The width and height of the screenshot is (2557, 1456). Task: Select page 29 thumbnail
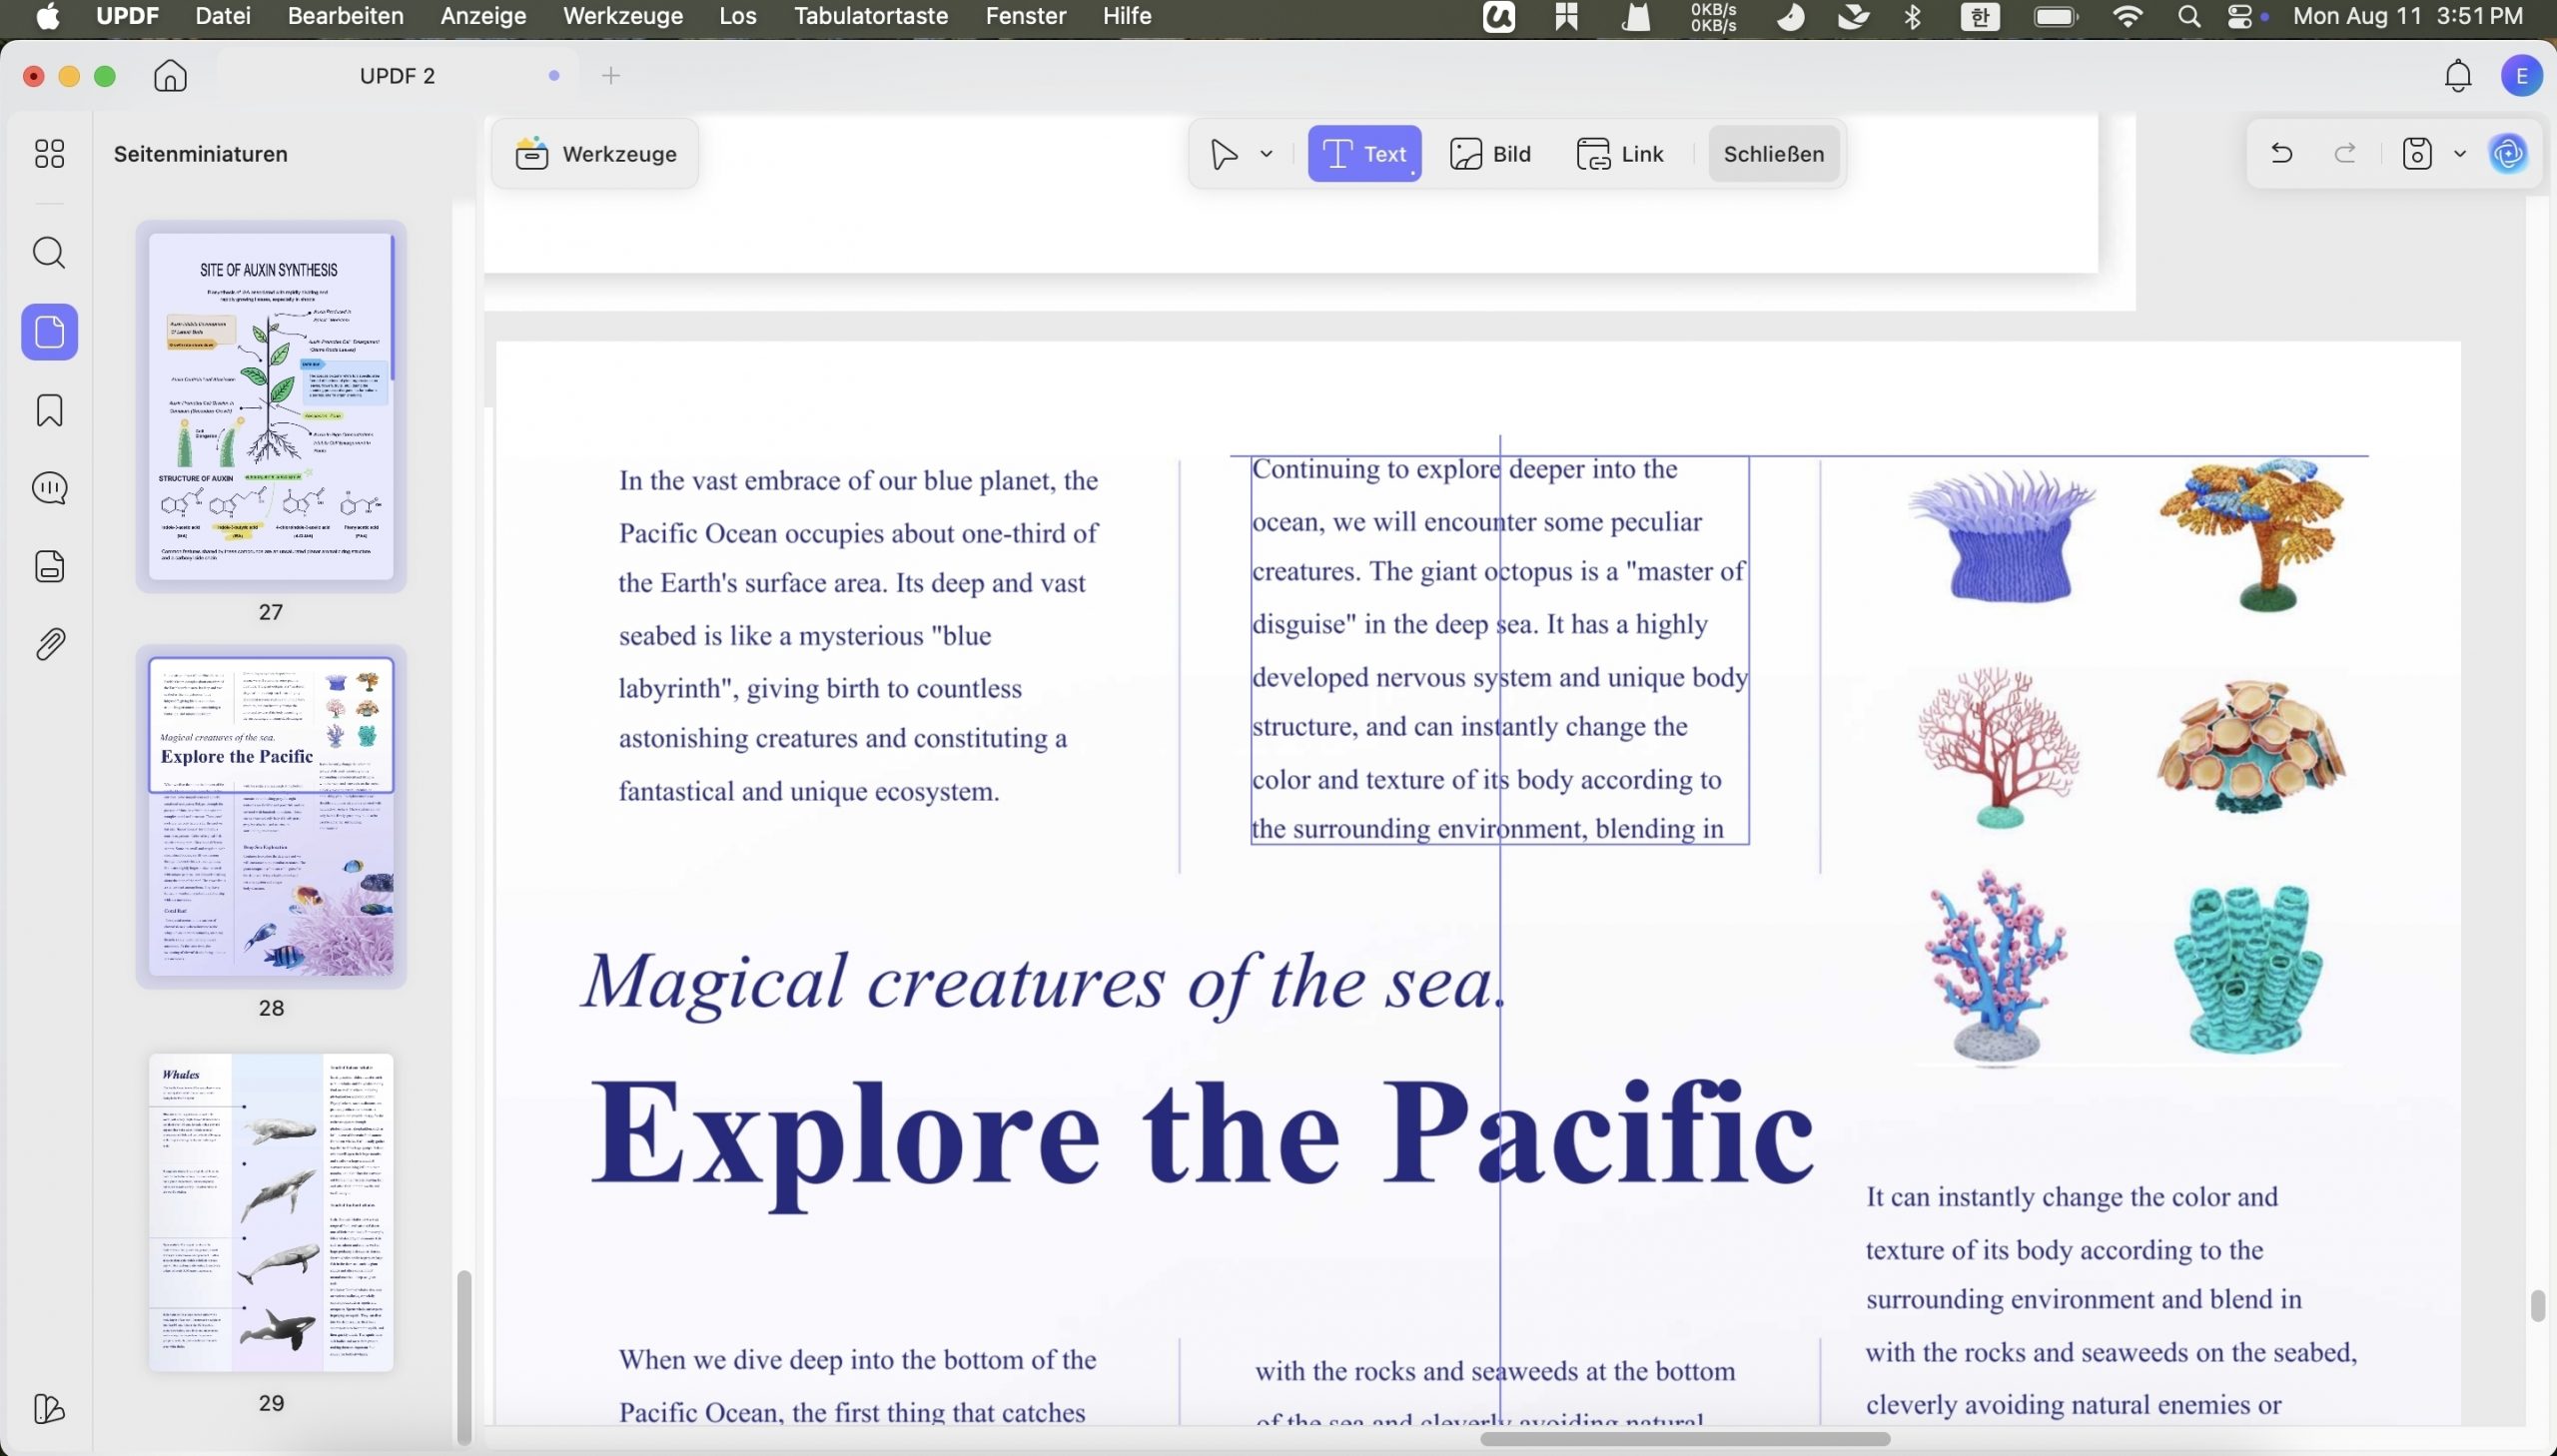[271, 1212]
